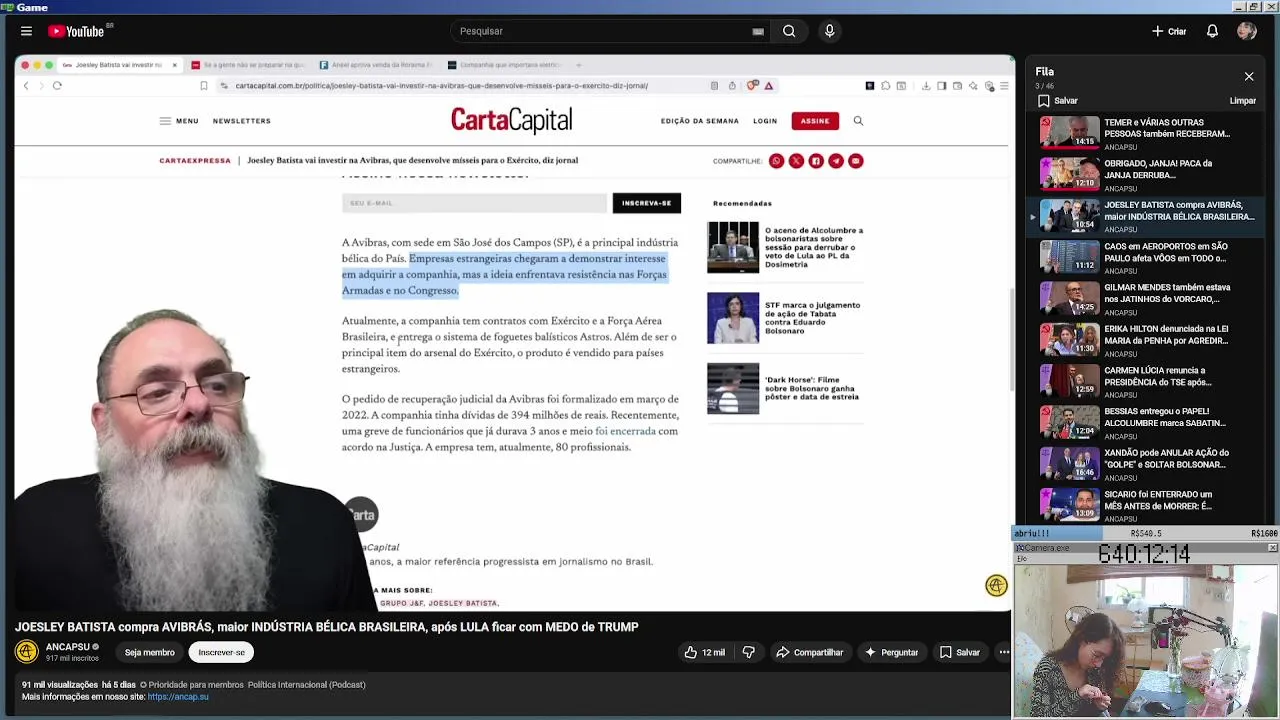Open YouTube notifications bell
The height and width of the screenshot is (720, 1280).
1212,31
